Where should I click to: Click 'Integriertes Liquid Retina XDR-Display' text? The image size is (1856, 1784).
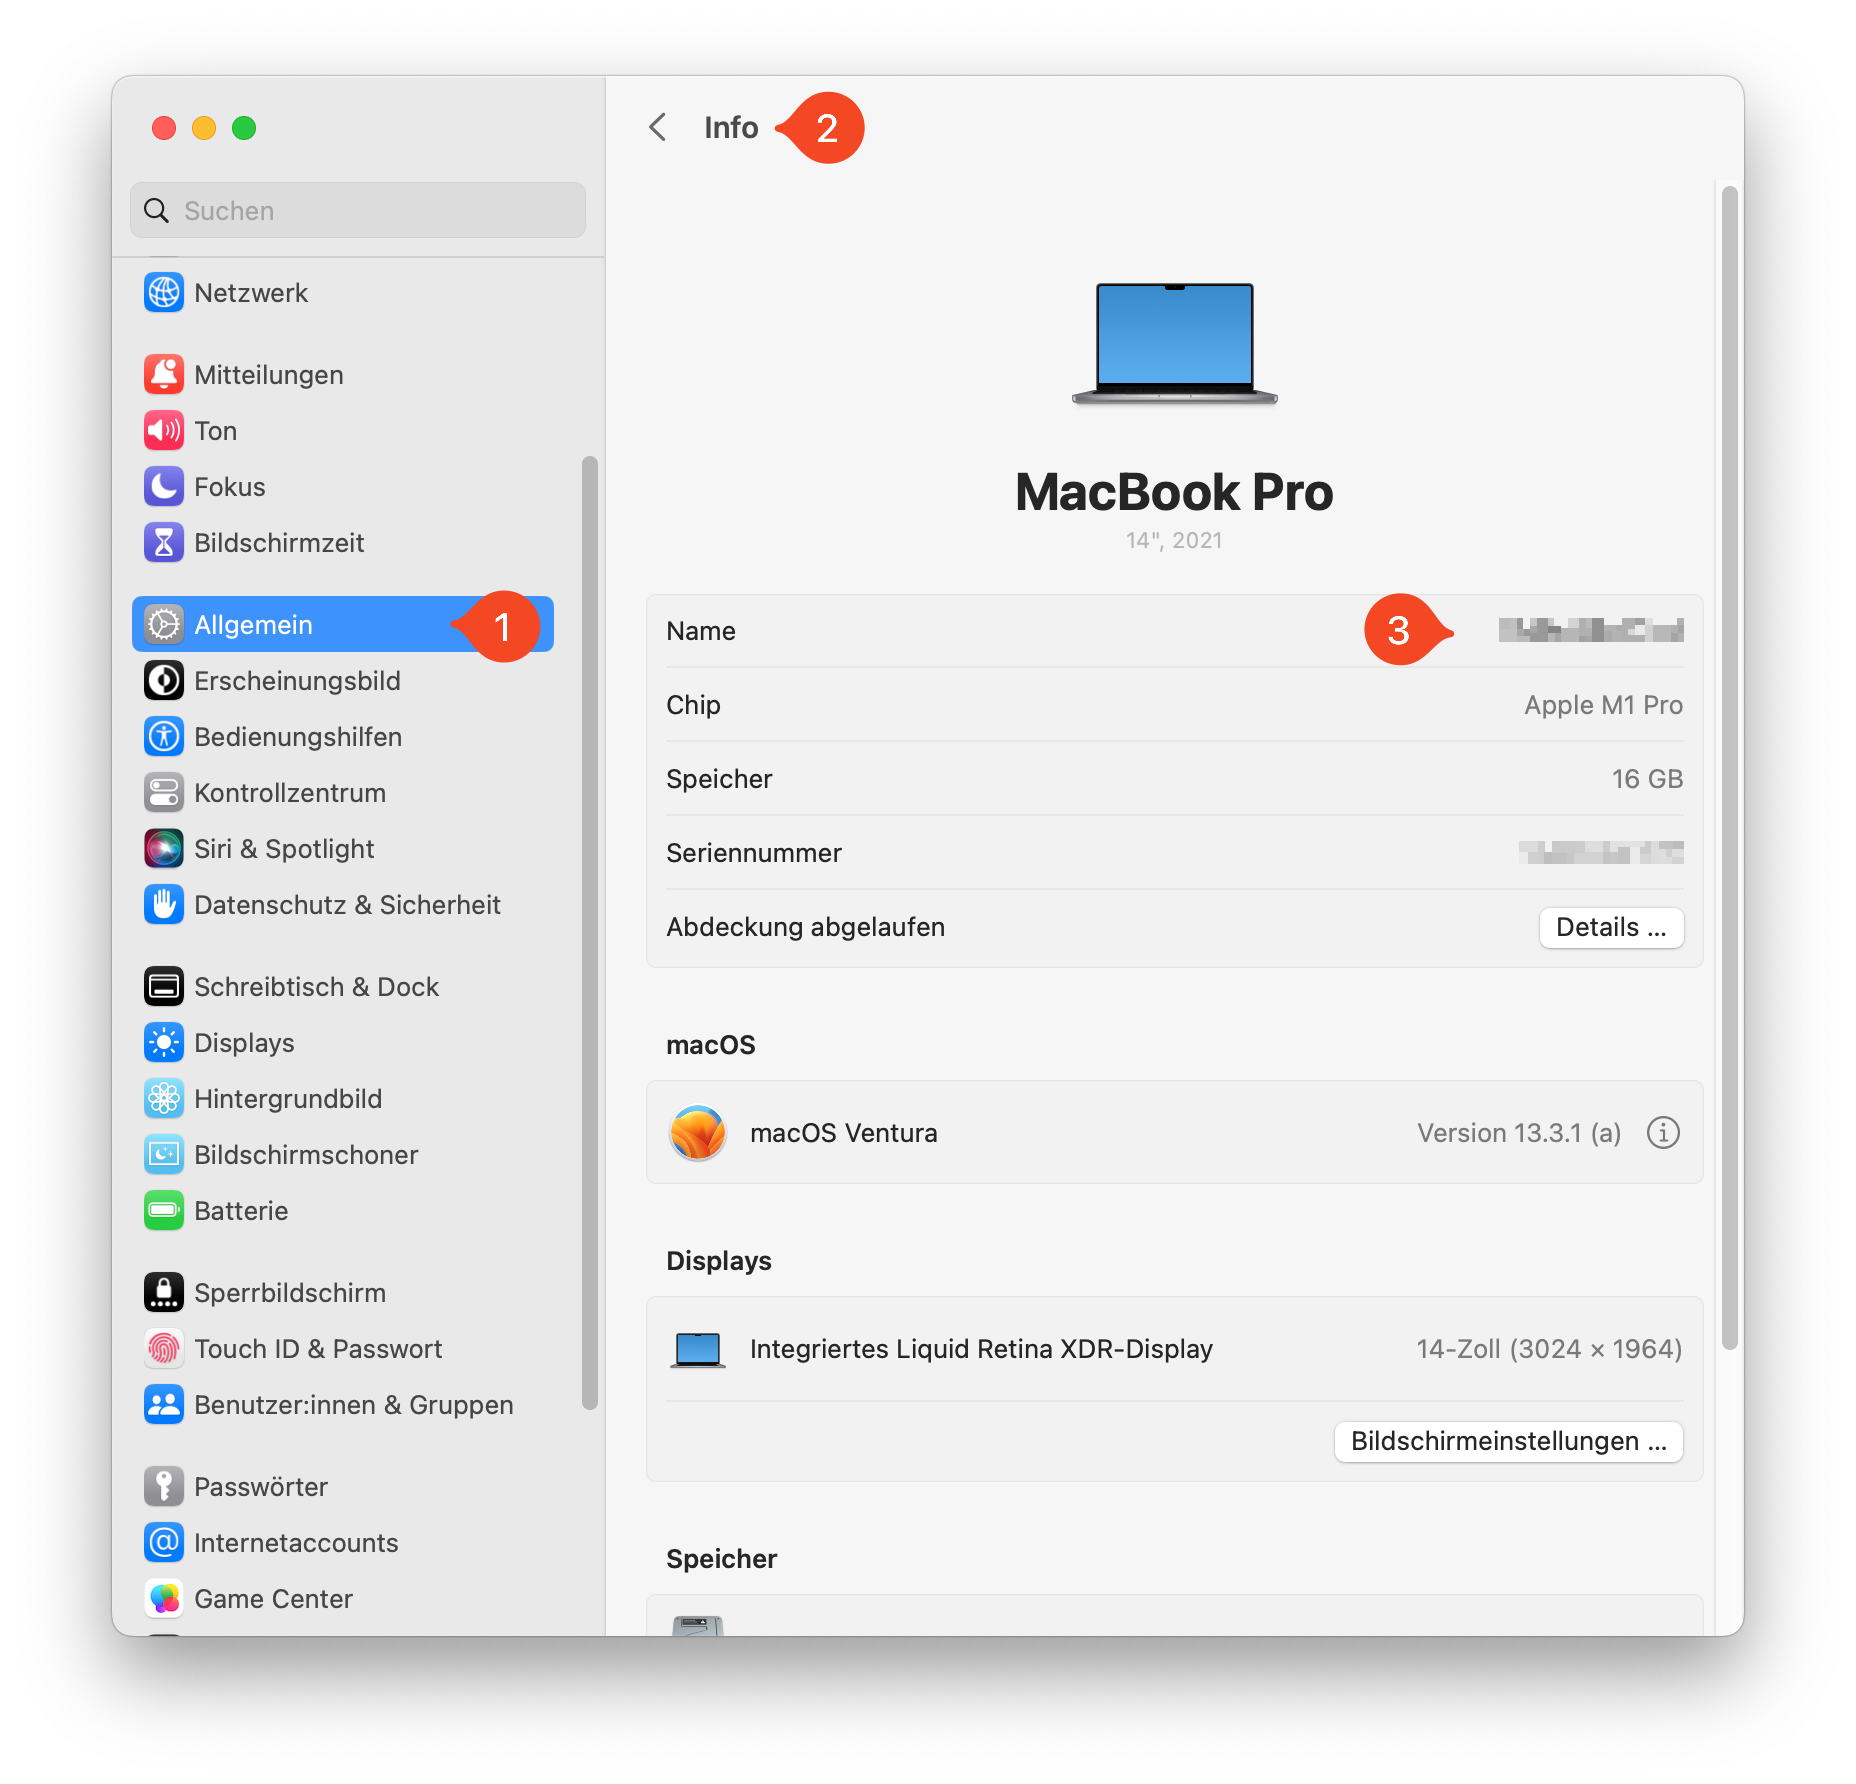click(981, 1349)
